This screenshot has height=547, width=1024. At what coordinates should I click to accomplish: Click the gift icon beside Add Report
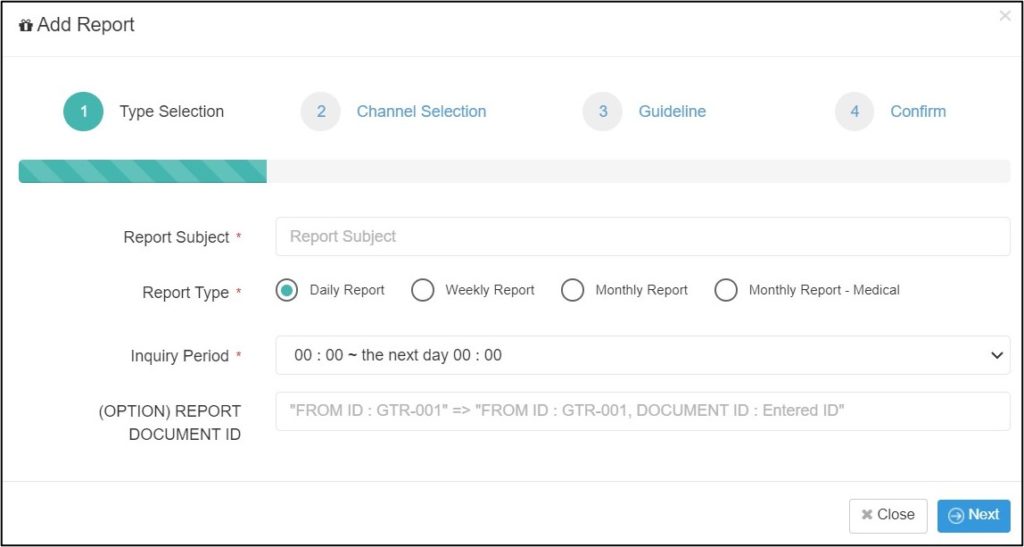(x=26, y=26)
